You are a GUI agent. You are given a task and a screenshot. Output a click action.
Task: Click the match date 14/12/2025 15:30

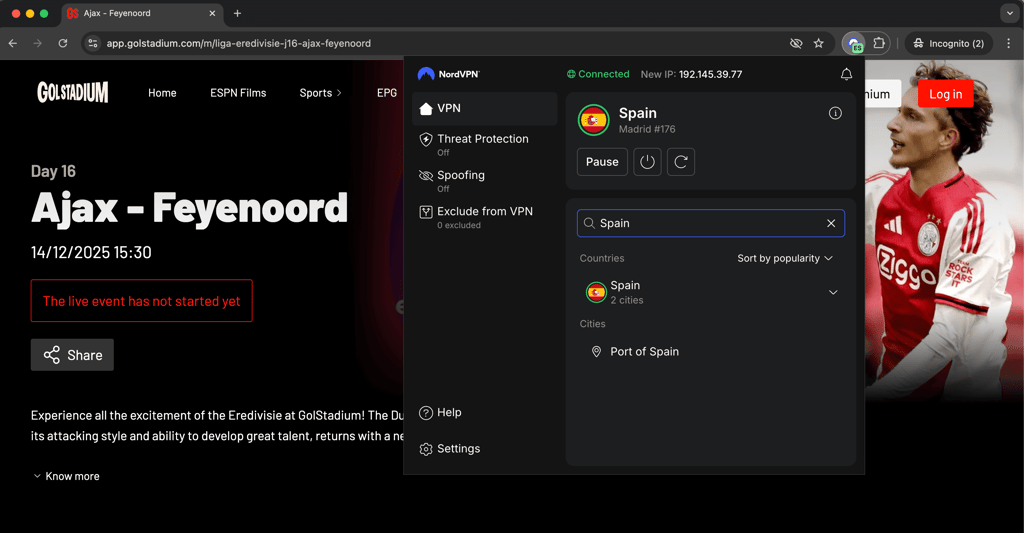pyautogui.click(x=91, y=252)
